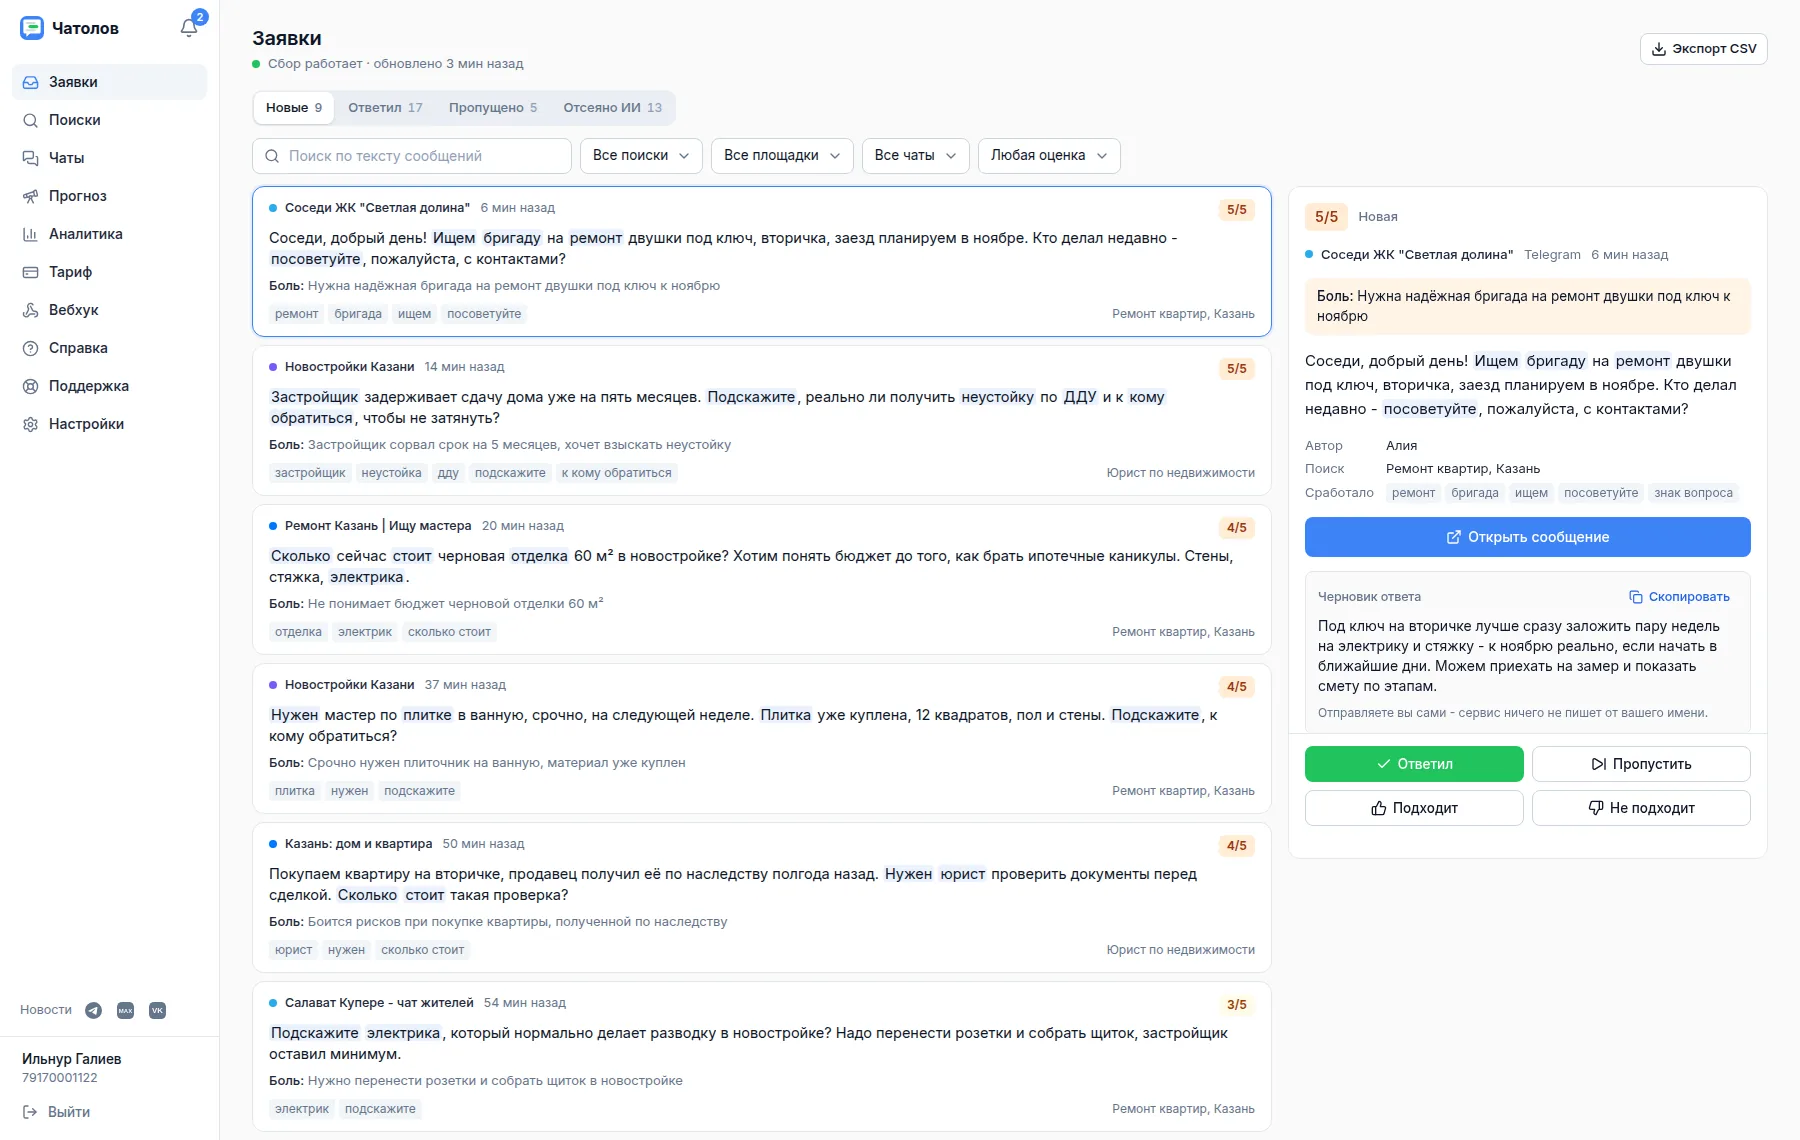Select the Ремонт Казань | Ищу мастера card
The height and width of the screenshot is (1140, 1800).
click(762, 580)
